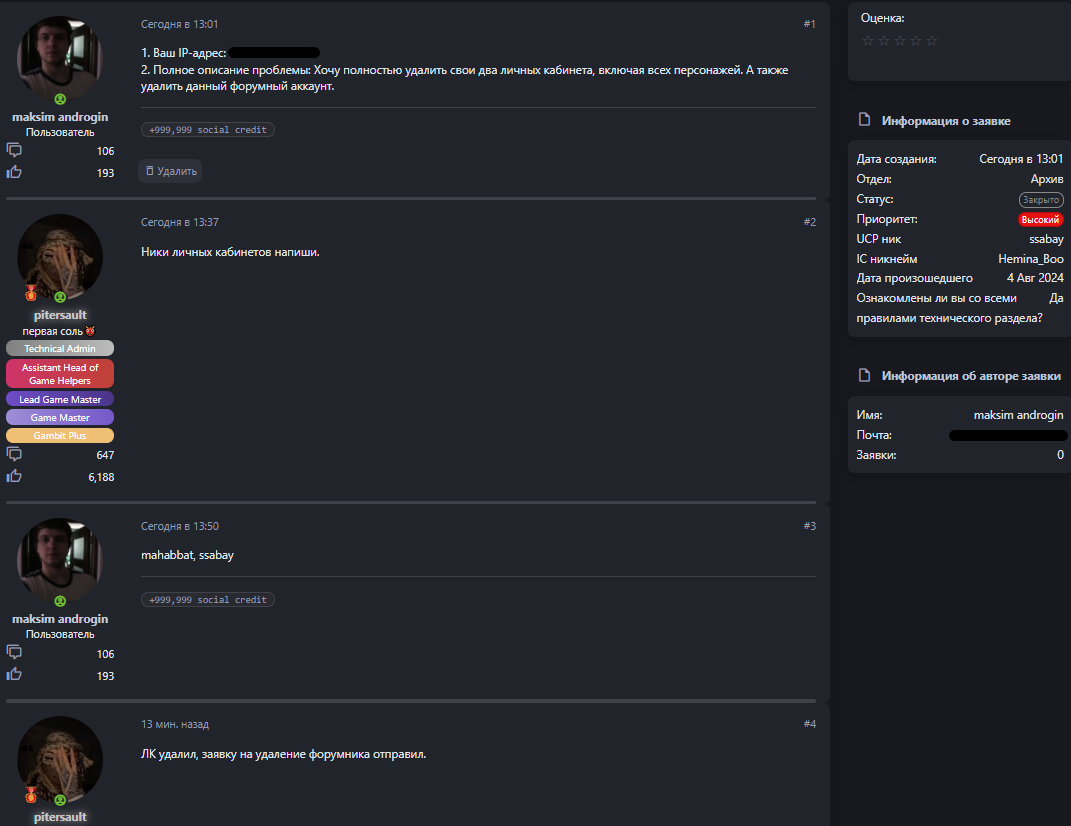
Task: Select the Gambit Plus badge
Action: tap(60, 436)
